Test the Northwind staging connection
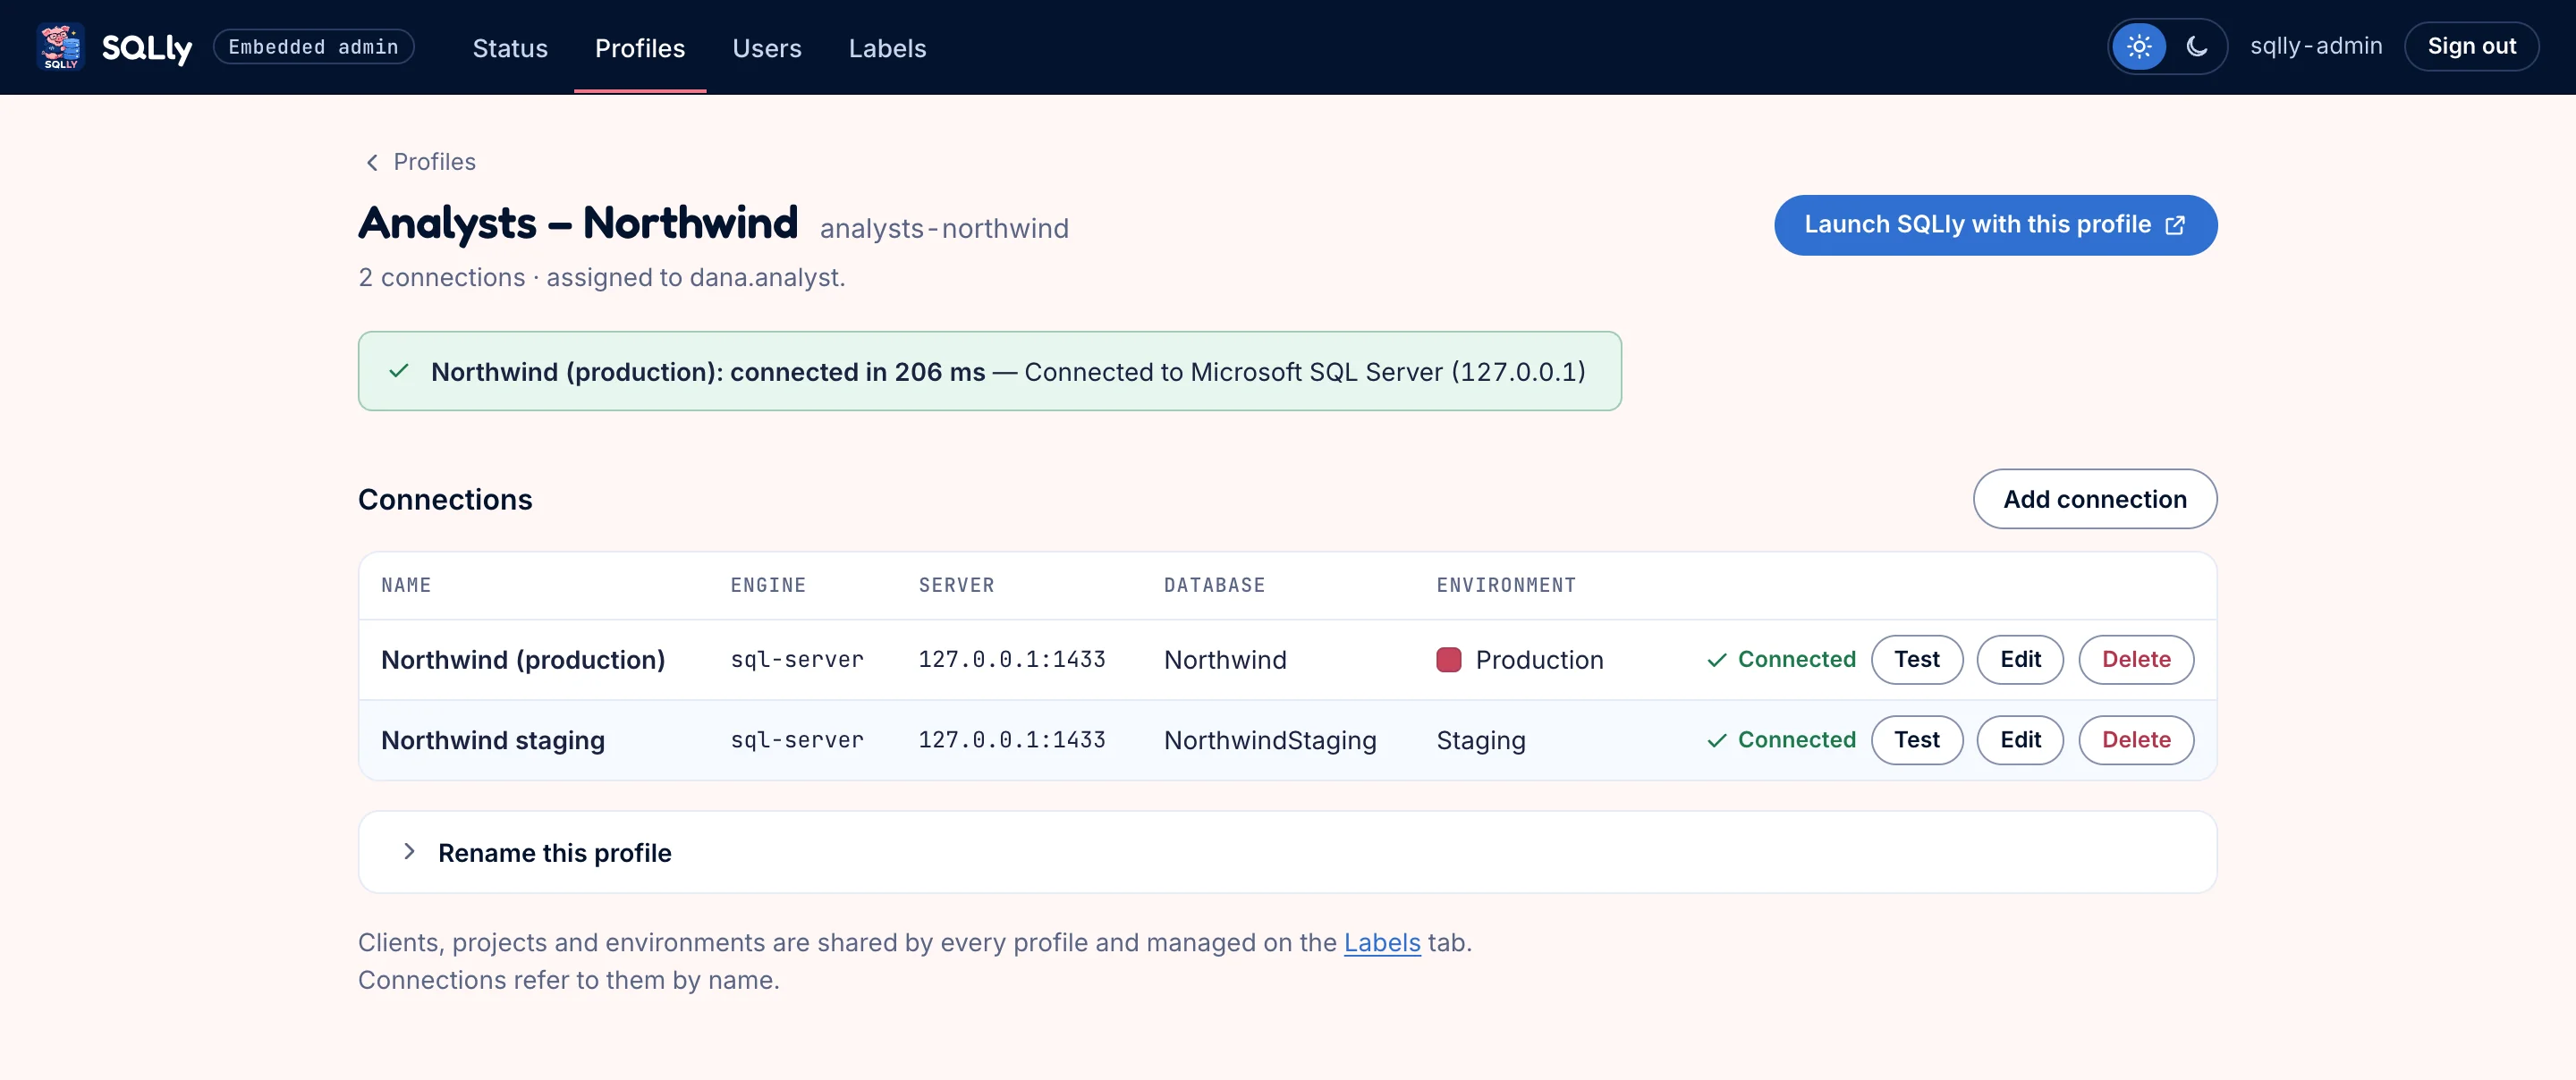 tap(1916, 740)
